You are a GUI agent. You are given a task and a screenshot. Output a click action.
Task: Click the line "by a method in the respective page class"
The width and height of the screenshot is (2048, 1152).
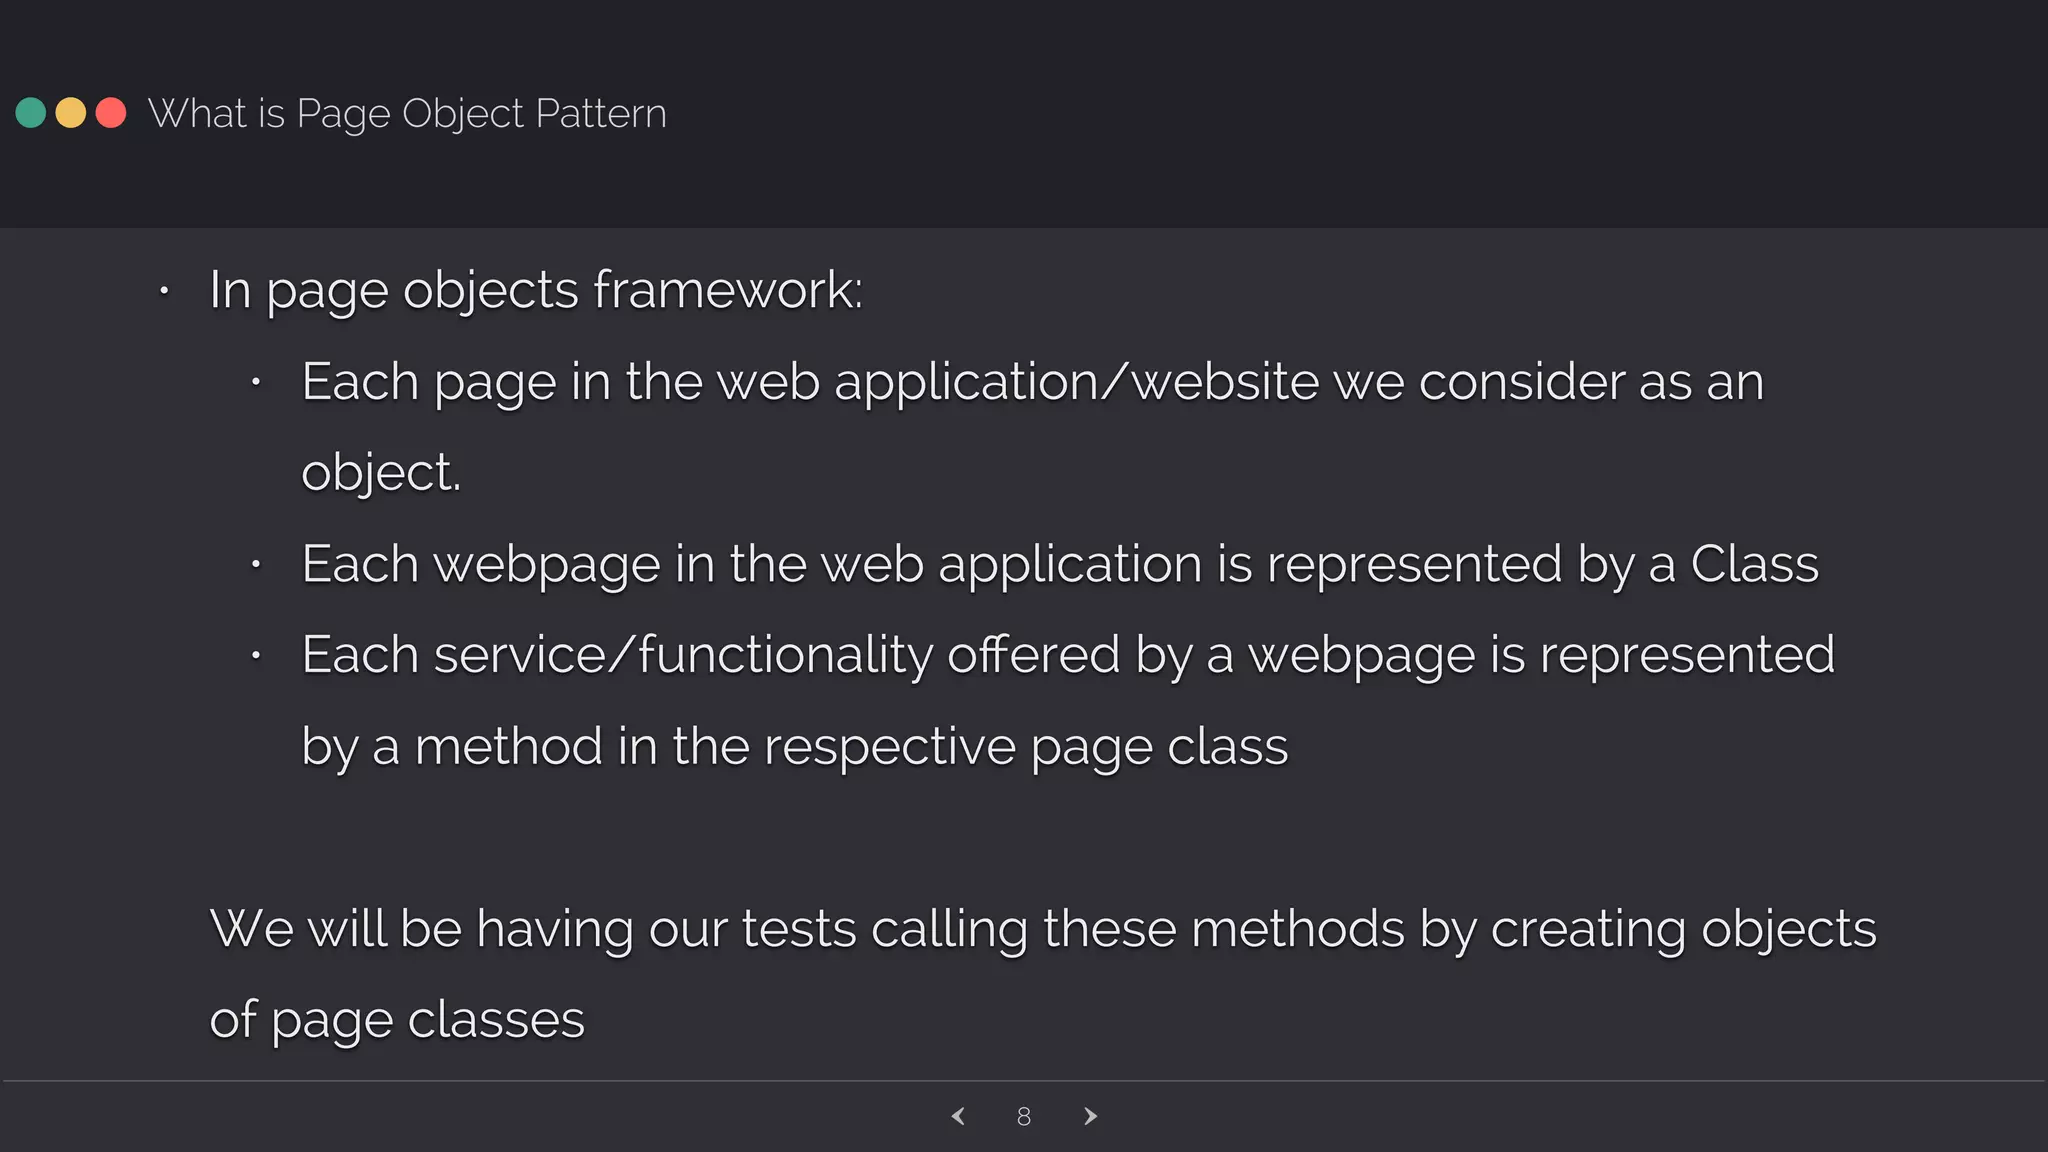(x=795, y=747)
